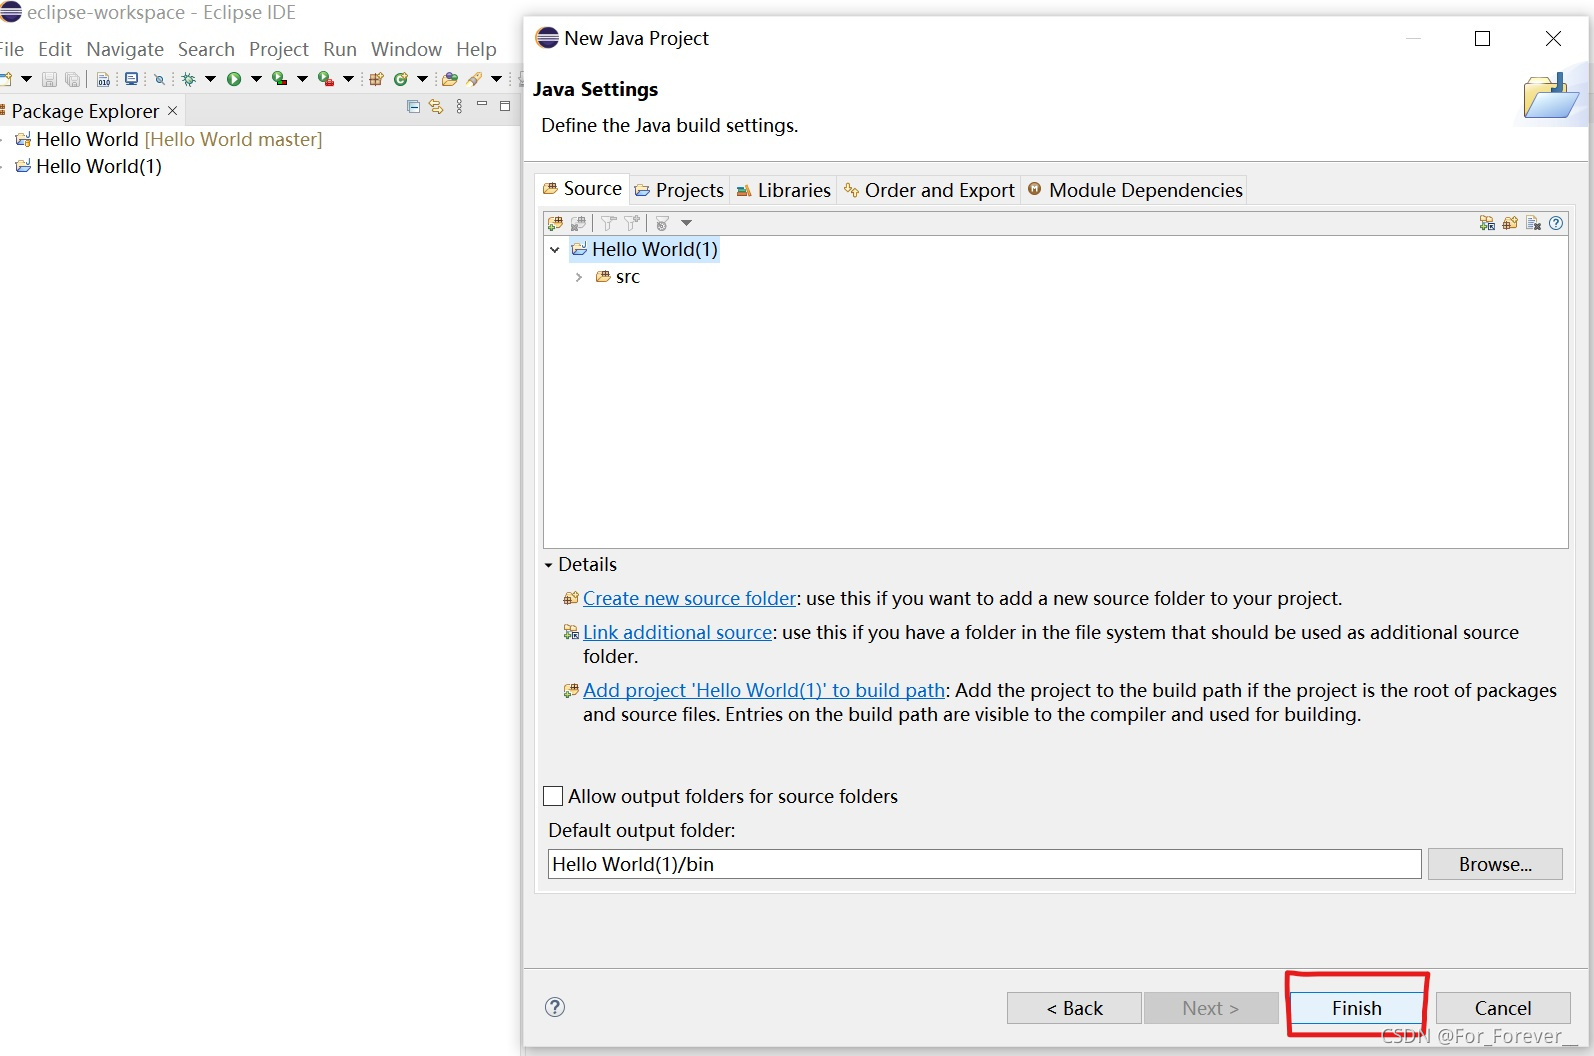Open the New Java Class dropdown arrow

pos(422,79)
